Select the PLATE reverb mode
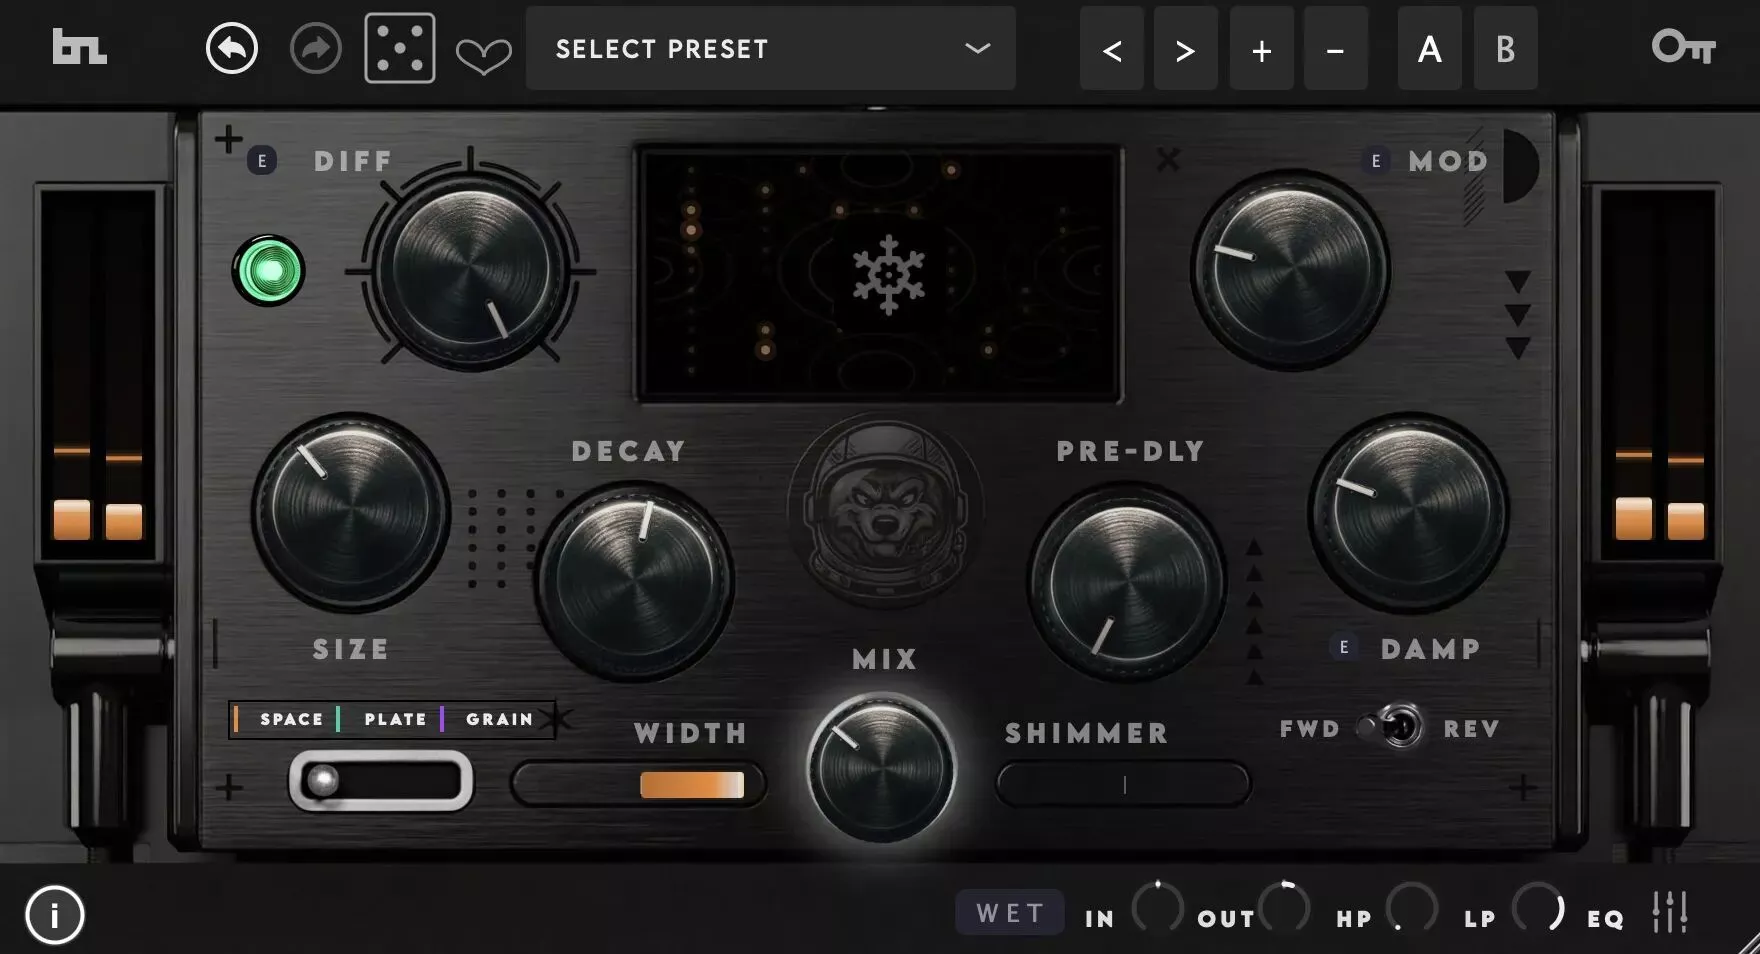This screenshot has width=1760, height=954. [x=398, y=719]
